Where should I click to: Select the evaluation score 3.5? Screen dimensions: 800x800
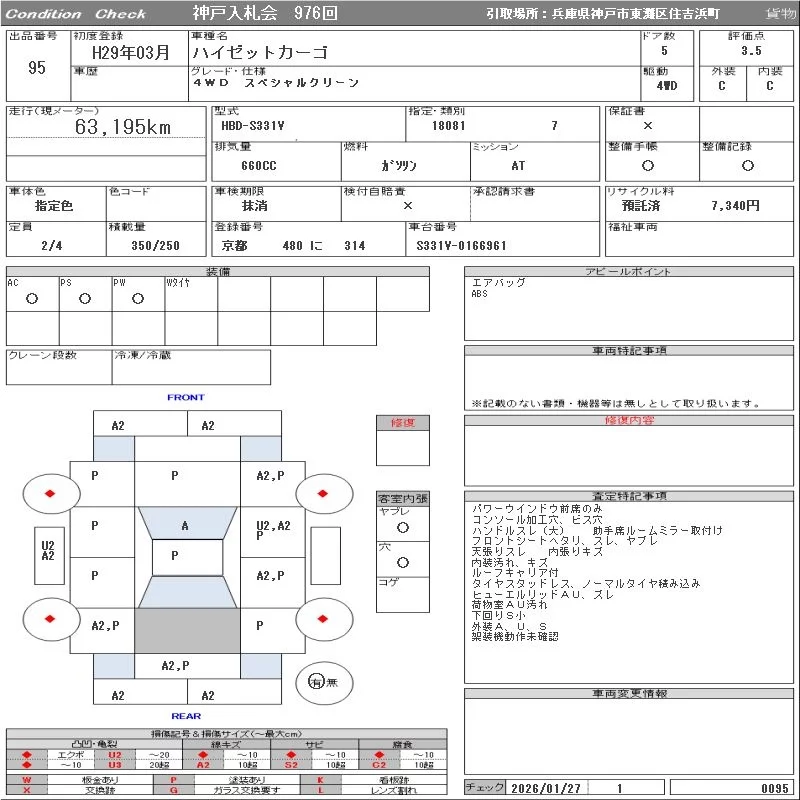tap(751, 51)
